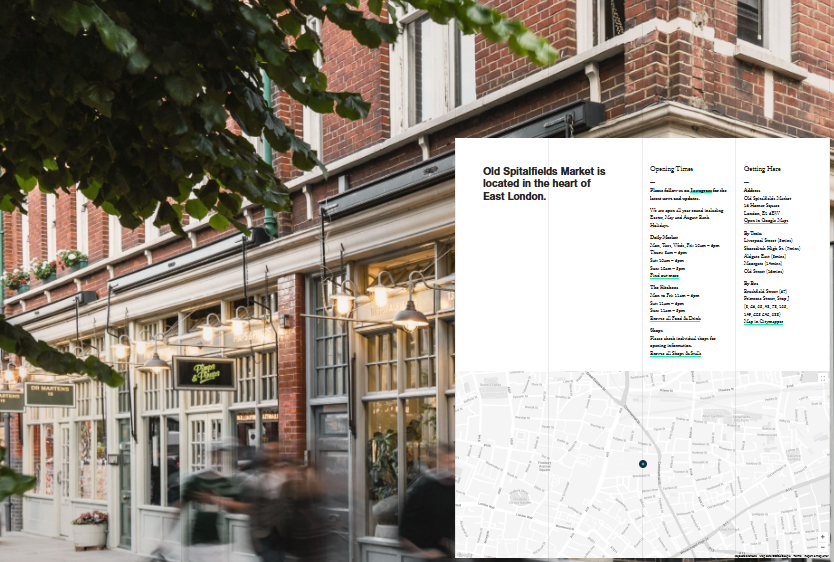
Task: Browse all Food & Drink link
Action: click(676, 318)
